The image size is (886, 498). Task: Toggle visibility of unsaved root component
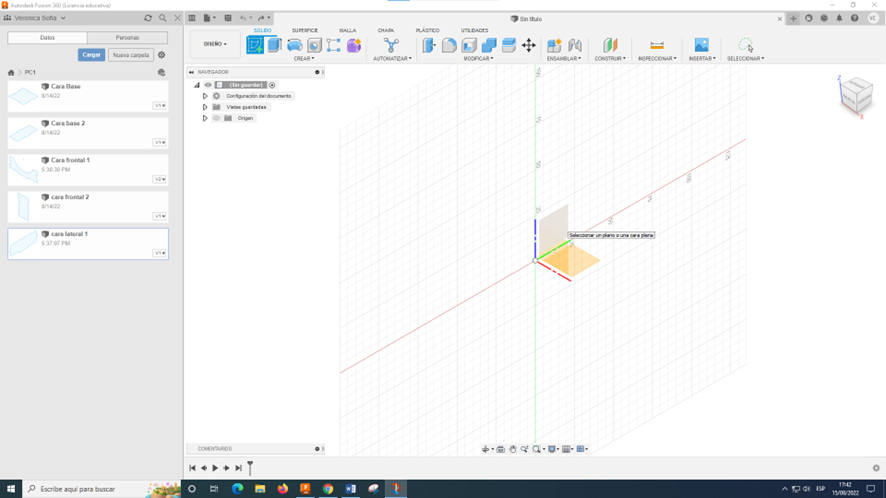tap(208, 85)
